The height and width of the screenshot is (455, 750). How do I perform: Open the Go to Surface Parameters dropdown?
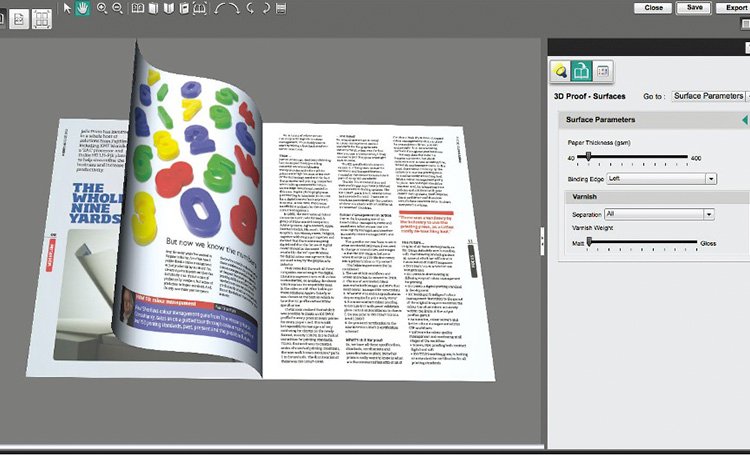[709, 96]
